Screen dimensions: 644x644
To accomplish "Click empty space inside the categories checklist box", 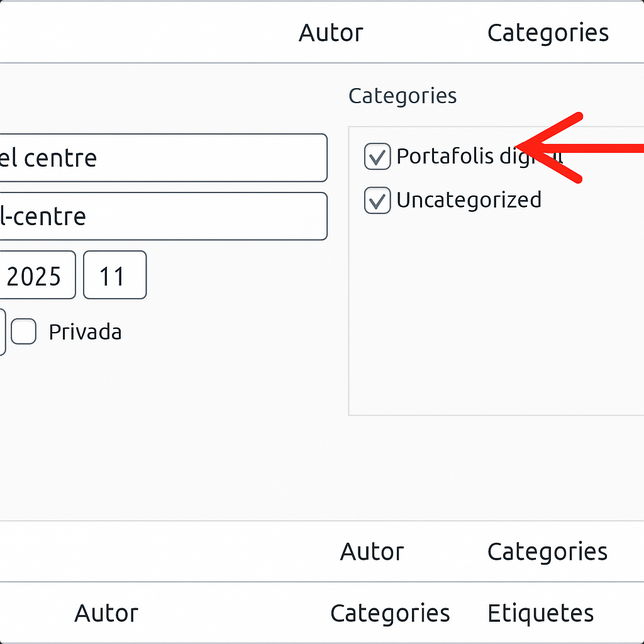I will pyautogui.click(x=490, y=320).
